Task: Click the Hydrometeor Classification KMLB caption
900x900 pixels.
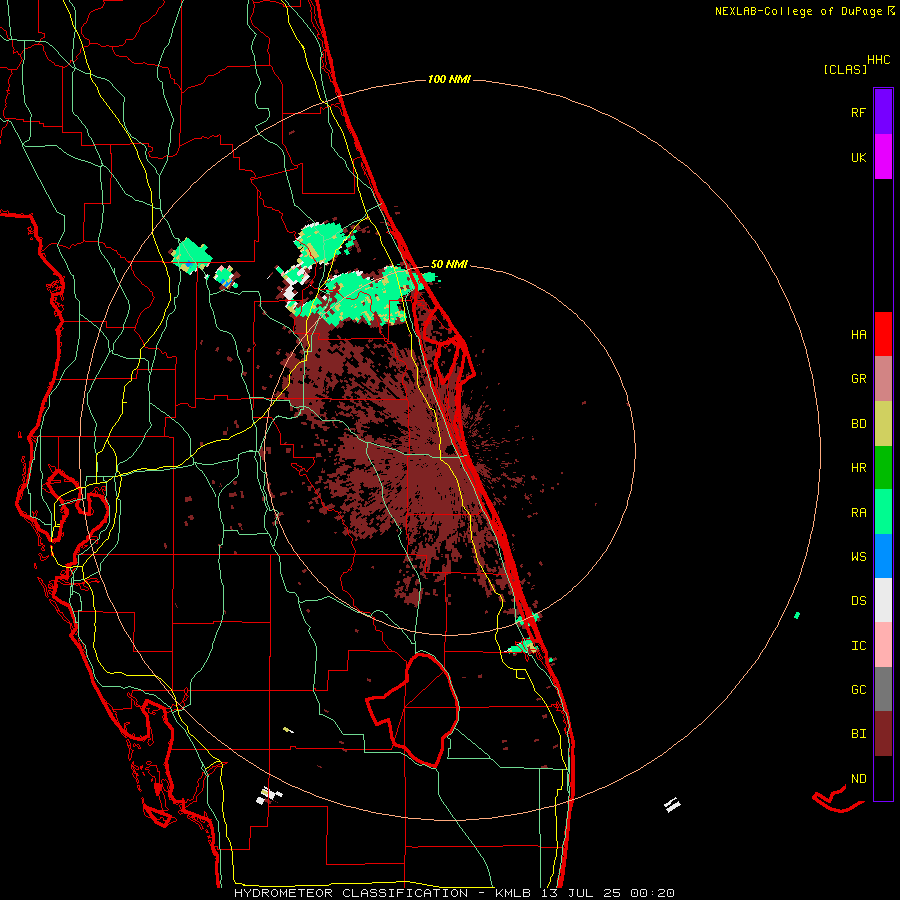Action: coord(454,893)
